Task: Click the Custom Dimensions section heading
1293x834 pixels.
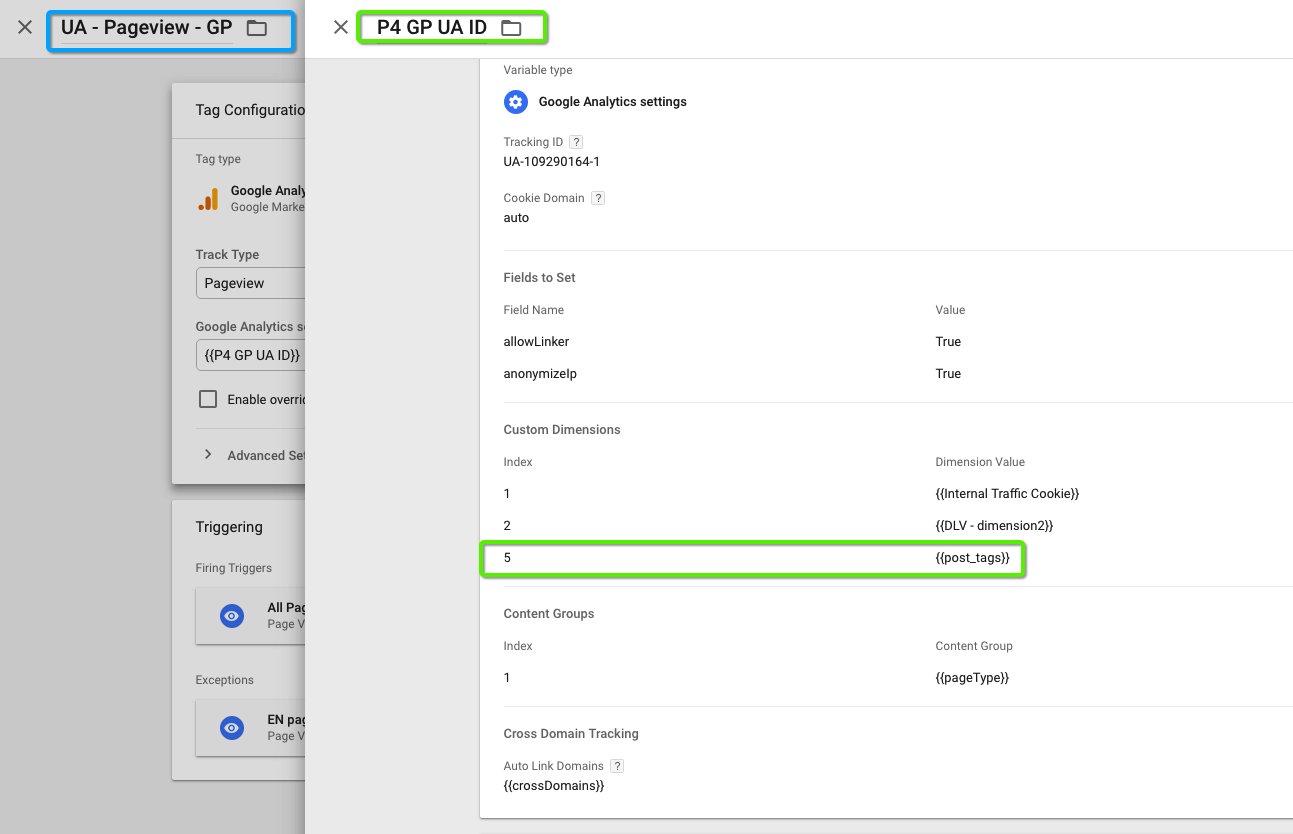Action: point(562,430)
